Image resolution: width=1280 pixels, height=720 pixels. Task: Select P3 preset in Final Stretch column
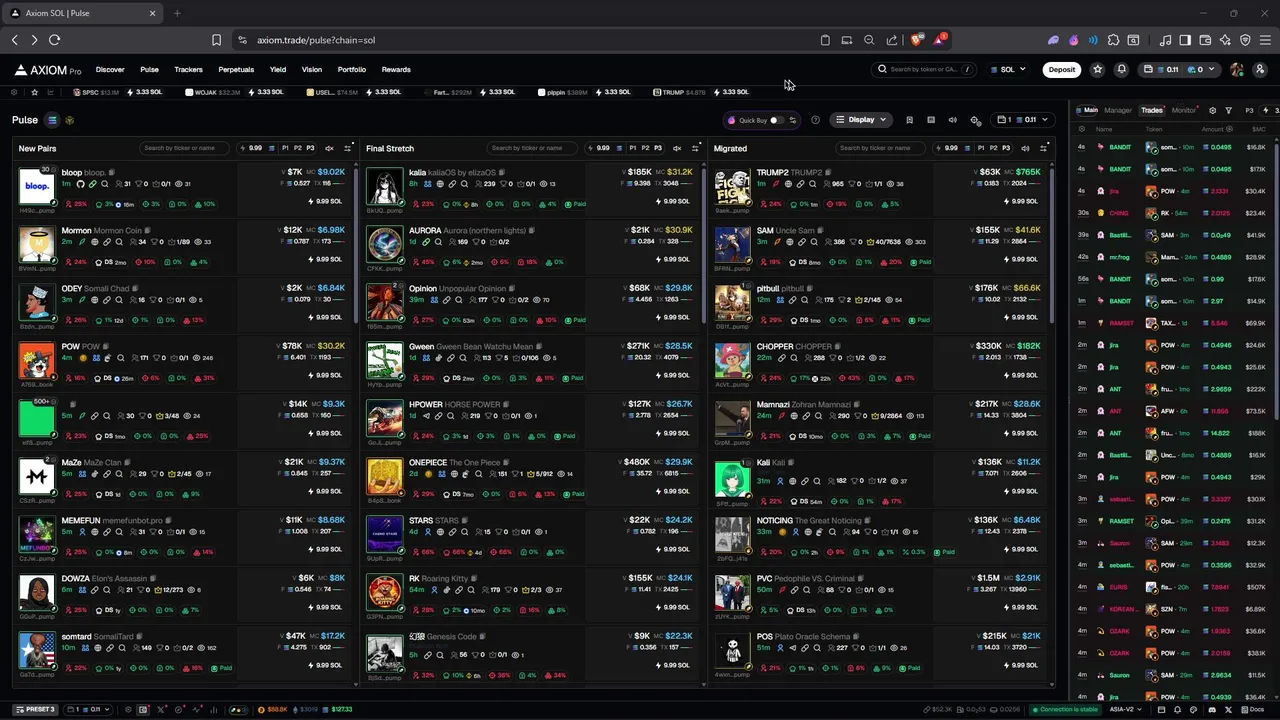(x=657, y=148)
